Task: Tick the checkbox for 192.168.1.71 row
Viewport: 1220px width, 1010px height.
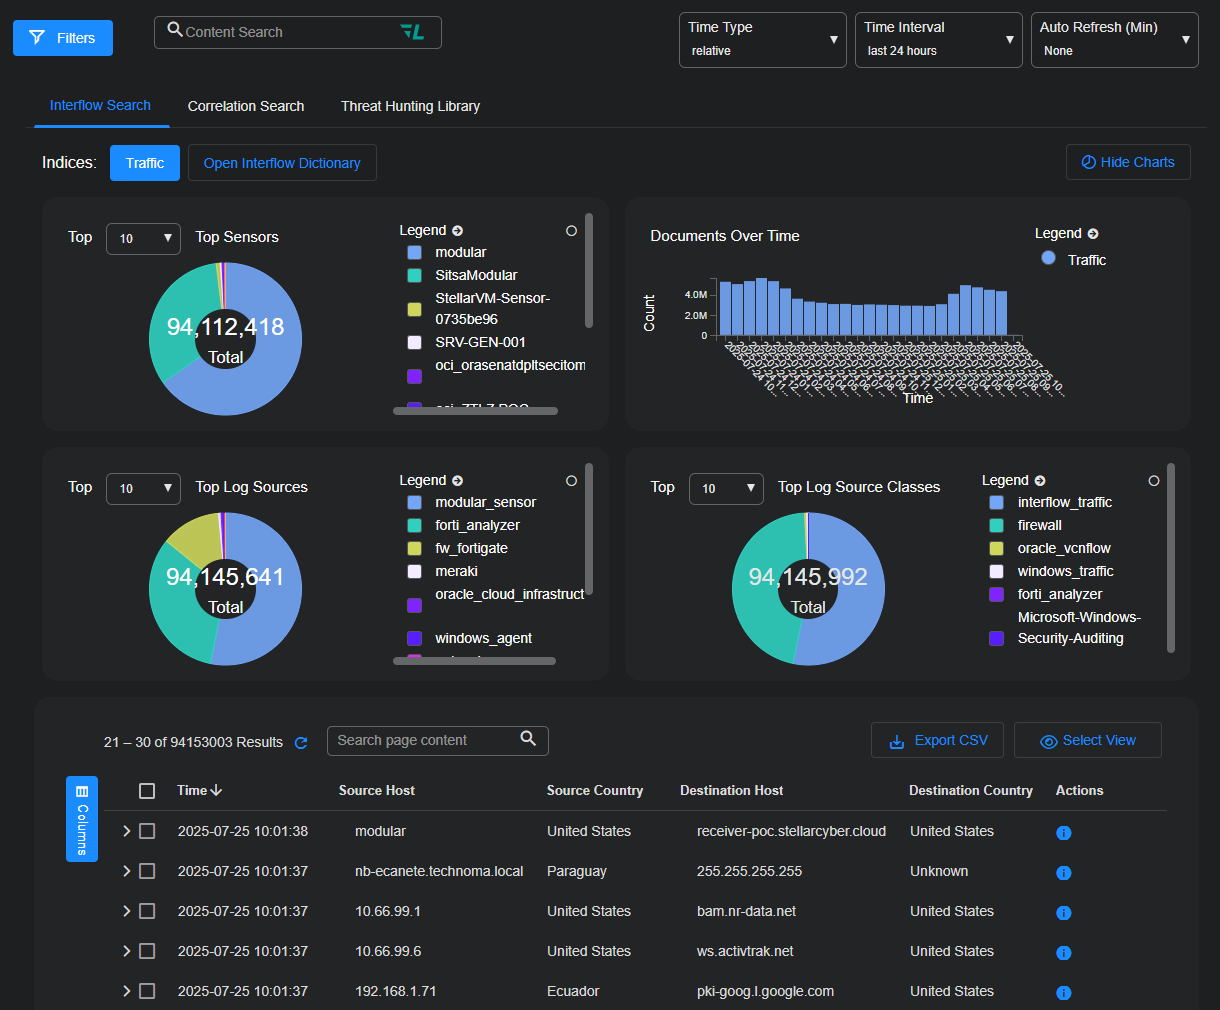Action: pyautogui.click(x=147, y=991)
